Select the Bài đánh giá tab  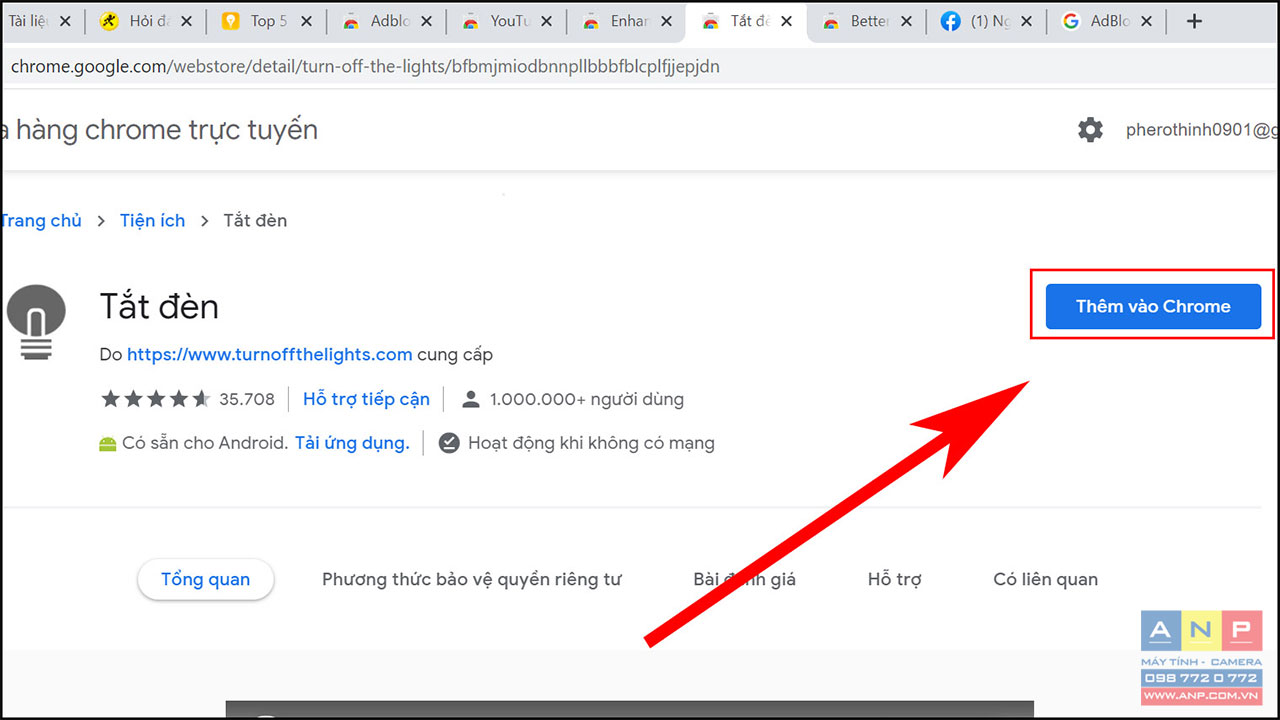[x=745, y=579]
